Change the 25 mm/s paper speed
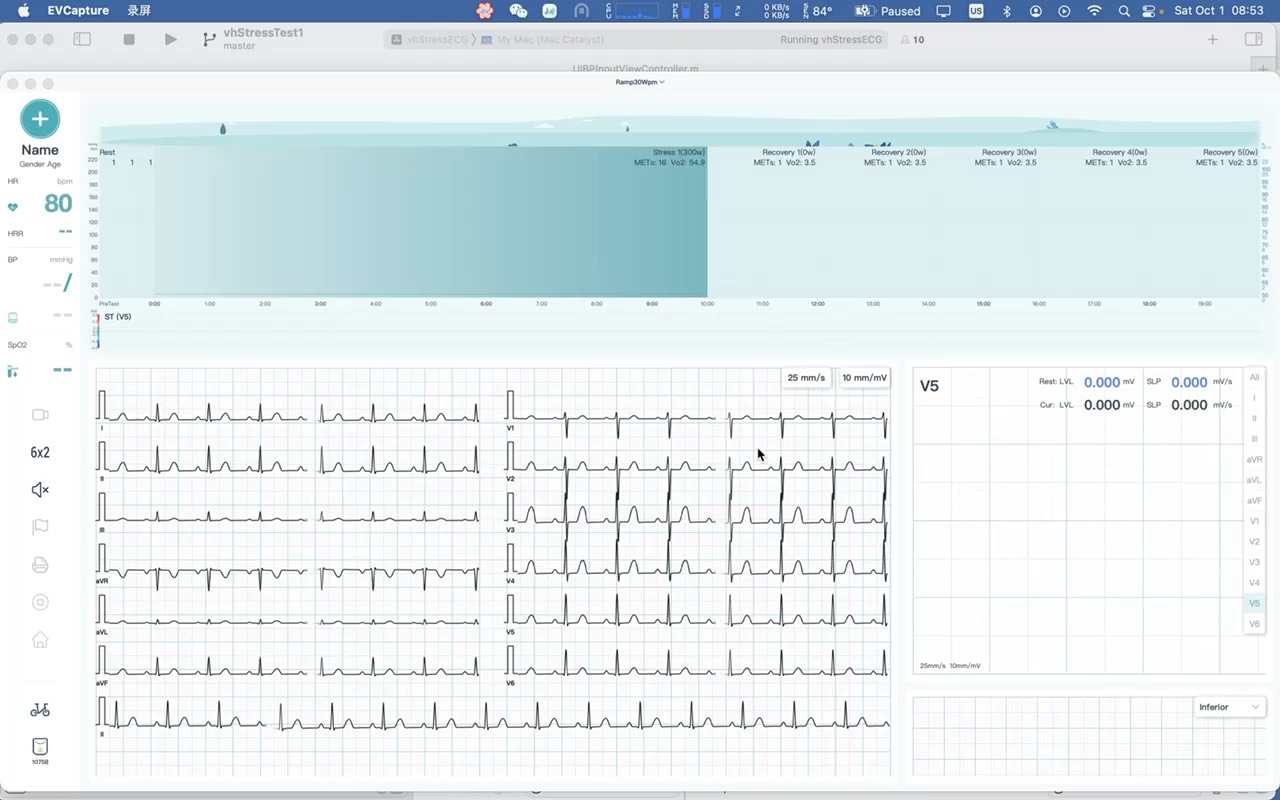Viewport: 1280px width, 800px height. (806, 378)
